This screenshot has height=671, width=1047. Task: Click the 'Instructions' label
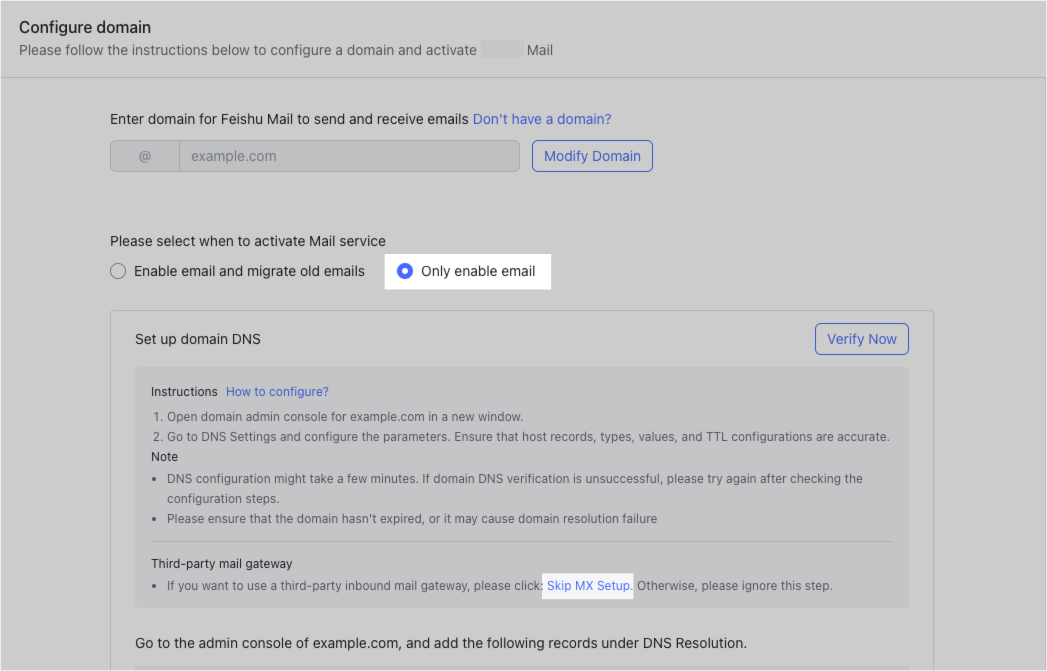[x=184, y=392]
